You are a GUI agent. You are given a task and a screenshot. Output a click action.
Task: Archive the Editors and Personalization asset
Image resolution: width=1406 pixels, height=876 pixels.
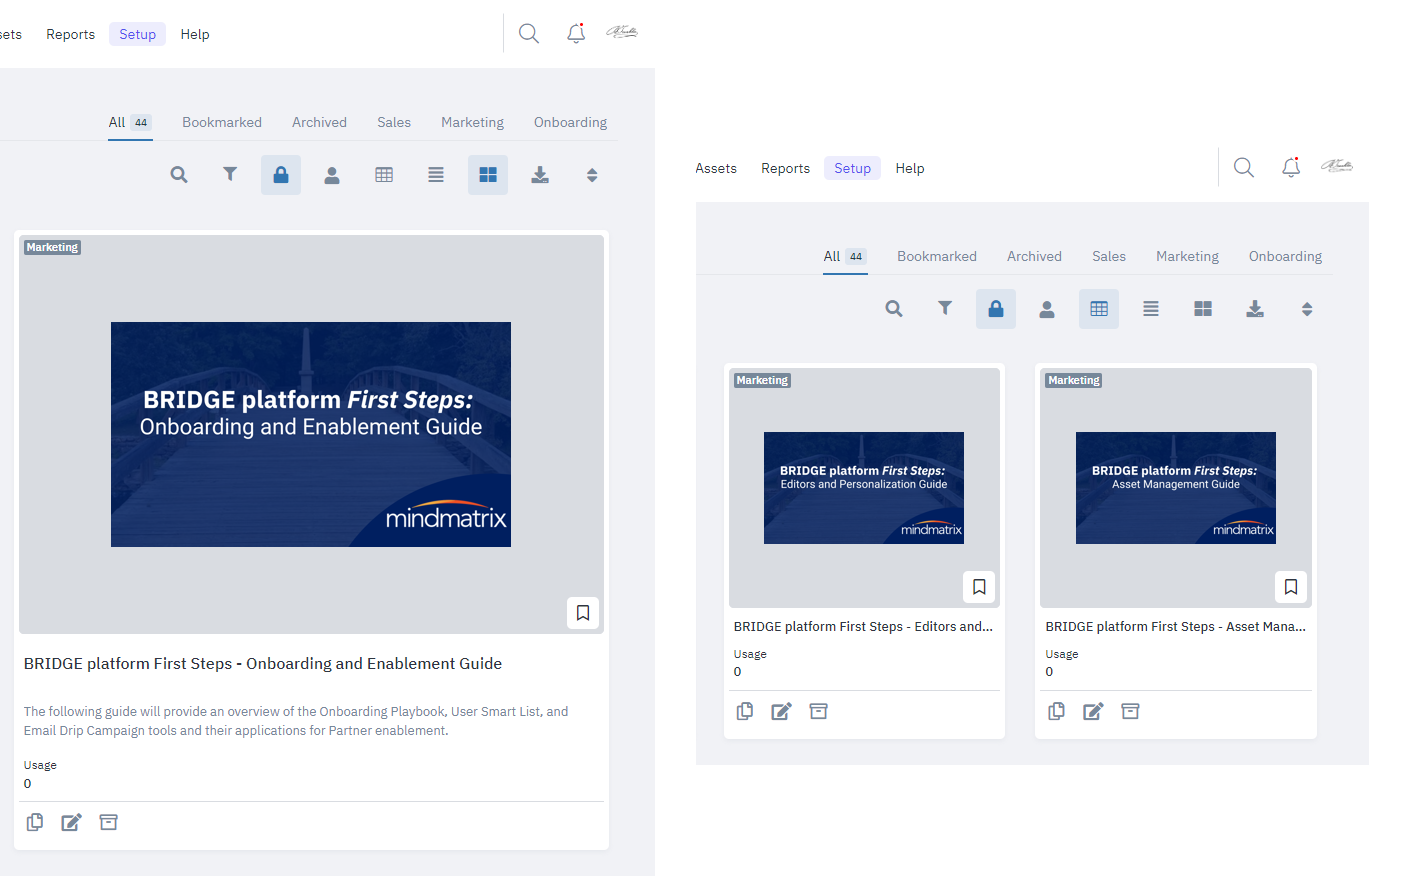click(x=819, y=711)
